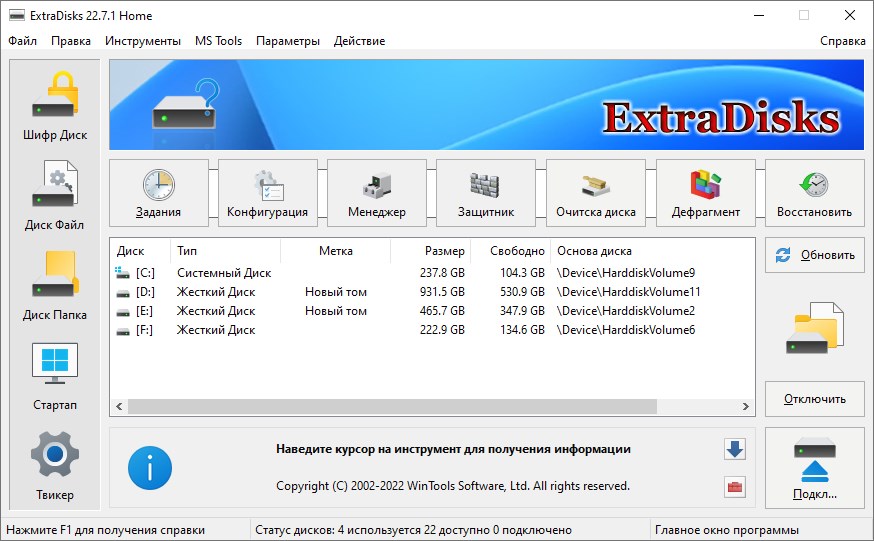
Task: Open the MS Tools menu
Action: click(218, 41)
